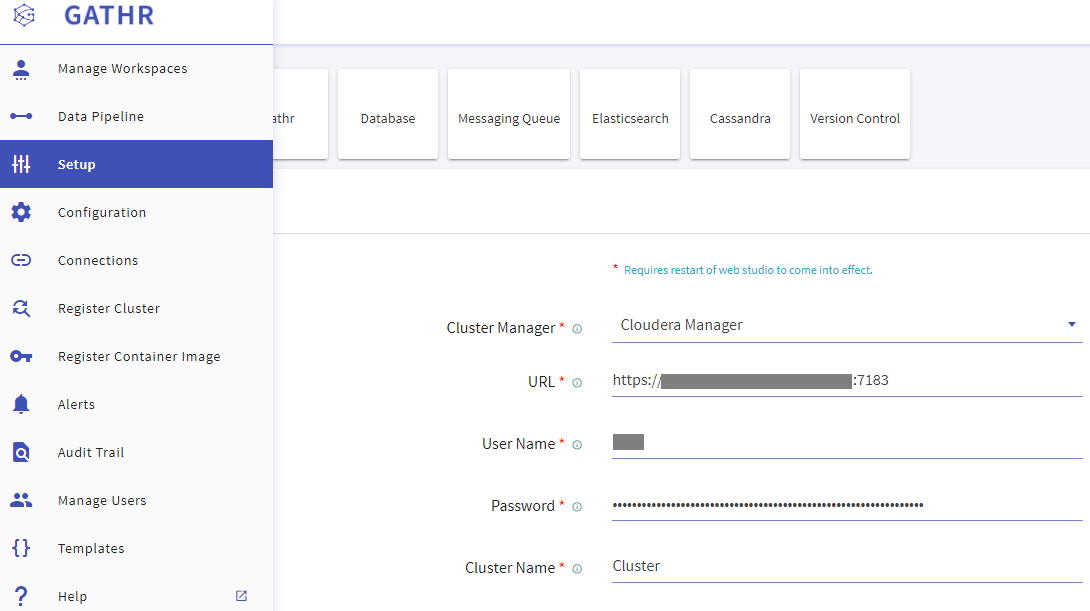The width and height of the screenshot is (1090, 611).
Task: Click the info icon beside URL
Action: [577, 383]
